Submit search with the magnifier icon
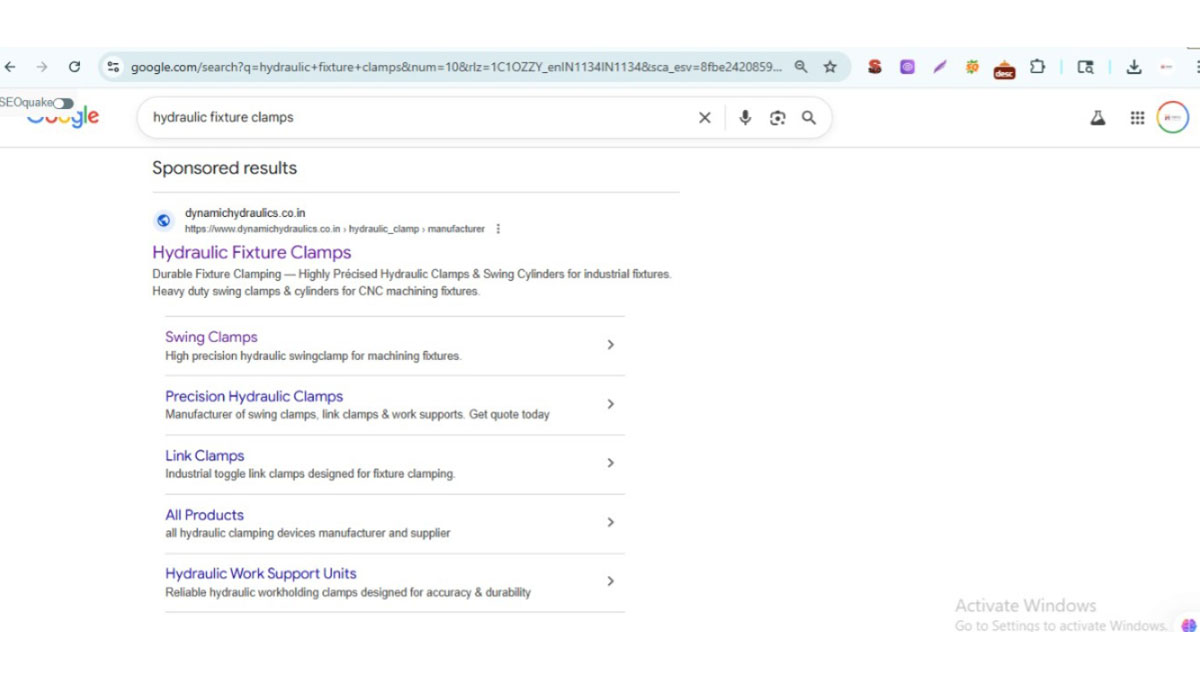 (x=809, y=118)
